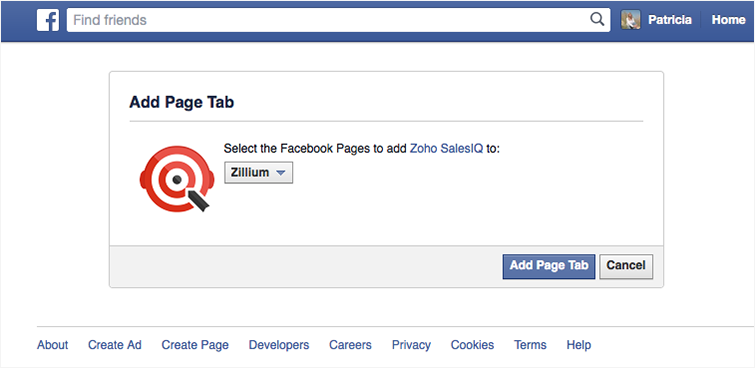Expand the Zillium page dropdown
The width and height of the screenshot is (755, 368).
click(259, 172)
